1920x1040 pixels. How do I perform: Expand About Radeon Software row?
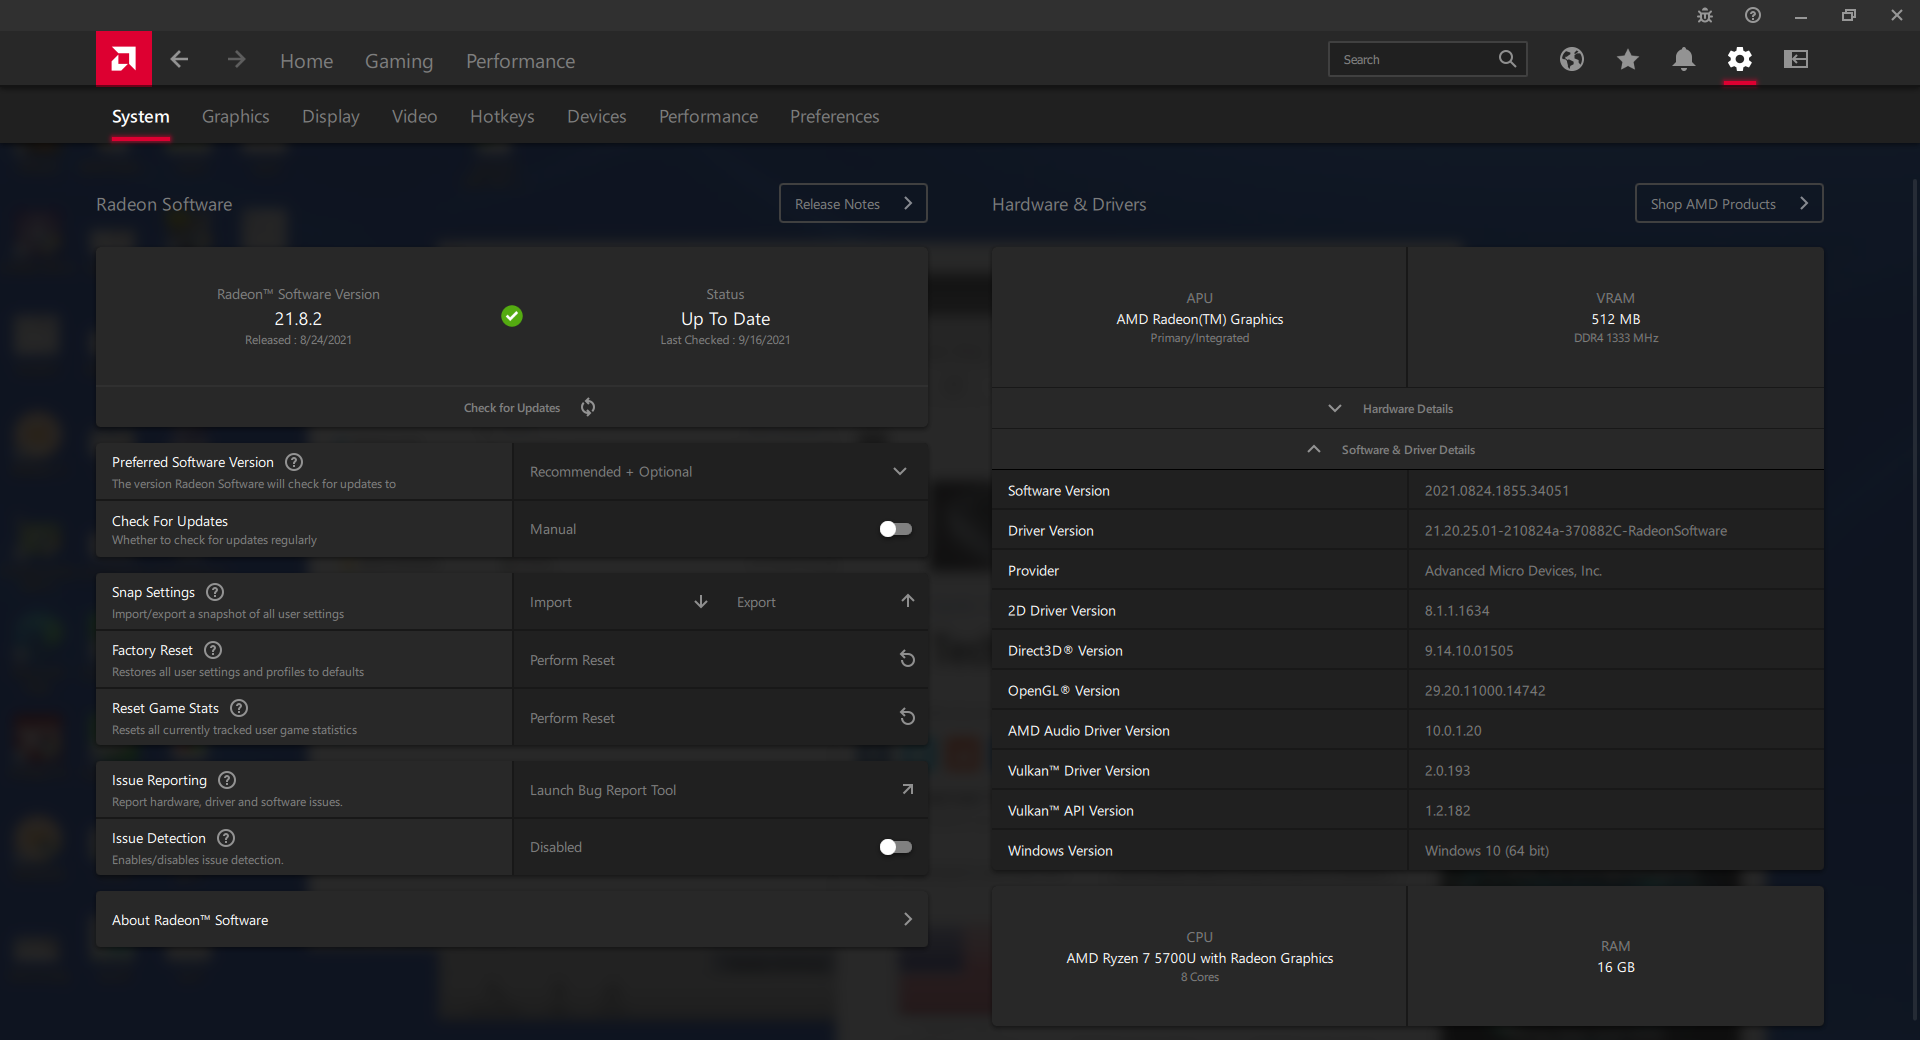point(512,919)
